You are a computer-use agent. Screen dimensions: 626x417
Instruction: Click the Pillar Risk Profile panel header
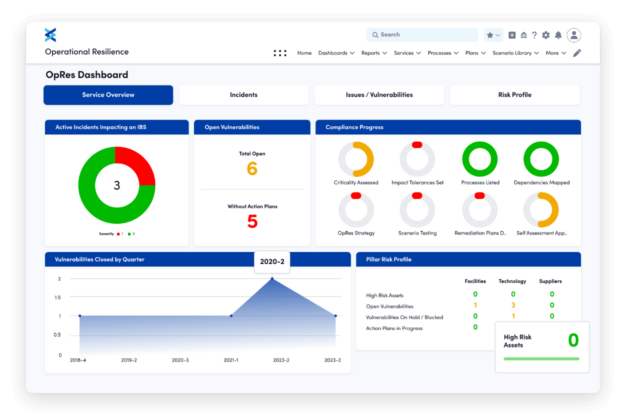point(468,259)
